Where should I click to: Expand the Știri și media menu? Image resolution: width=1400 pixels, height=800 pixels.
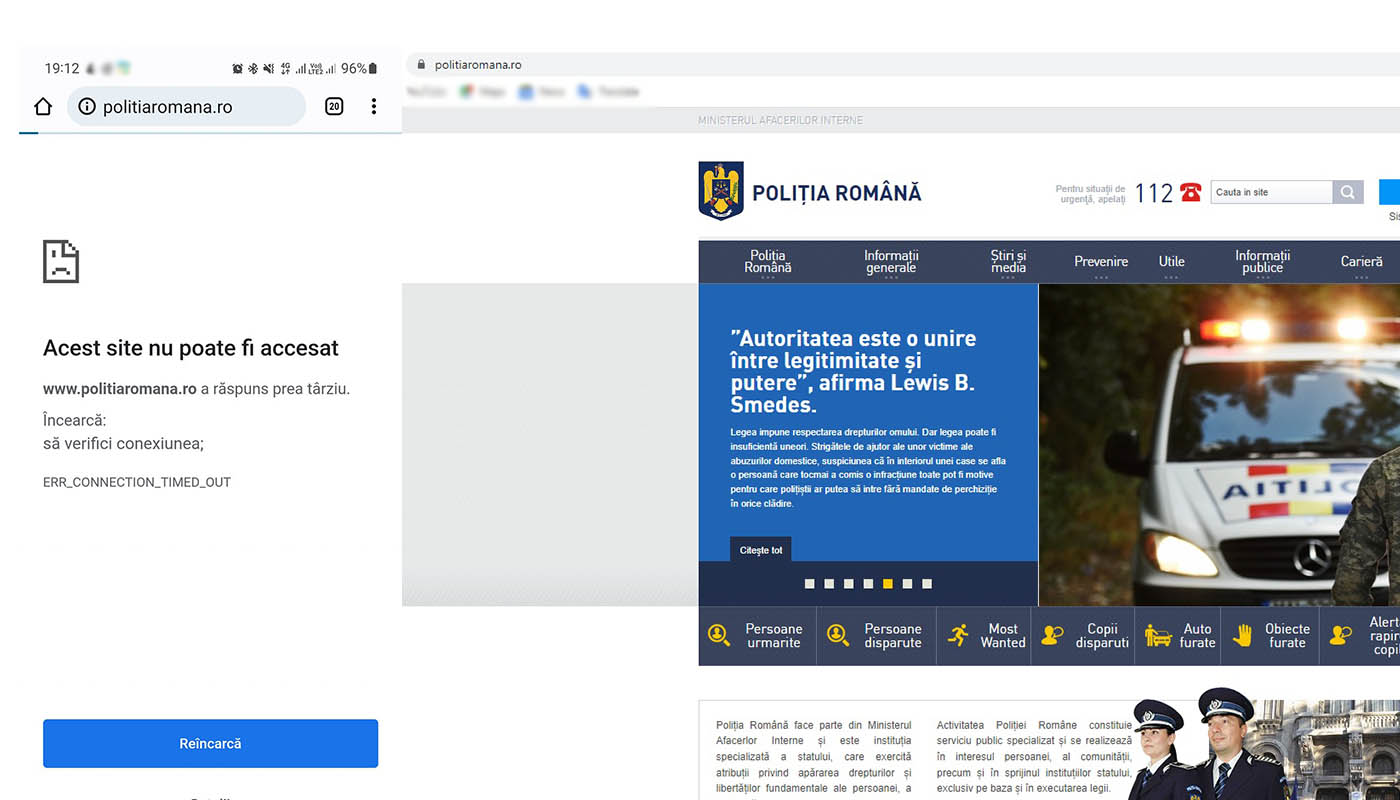[x=1008, y=262]
